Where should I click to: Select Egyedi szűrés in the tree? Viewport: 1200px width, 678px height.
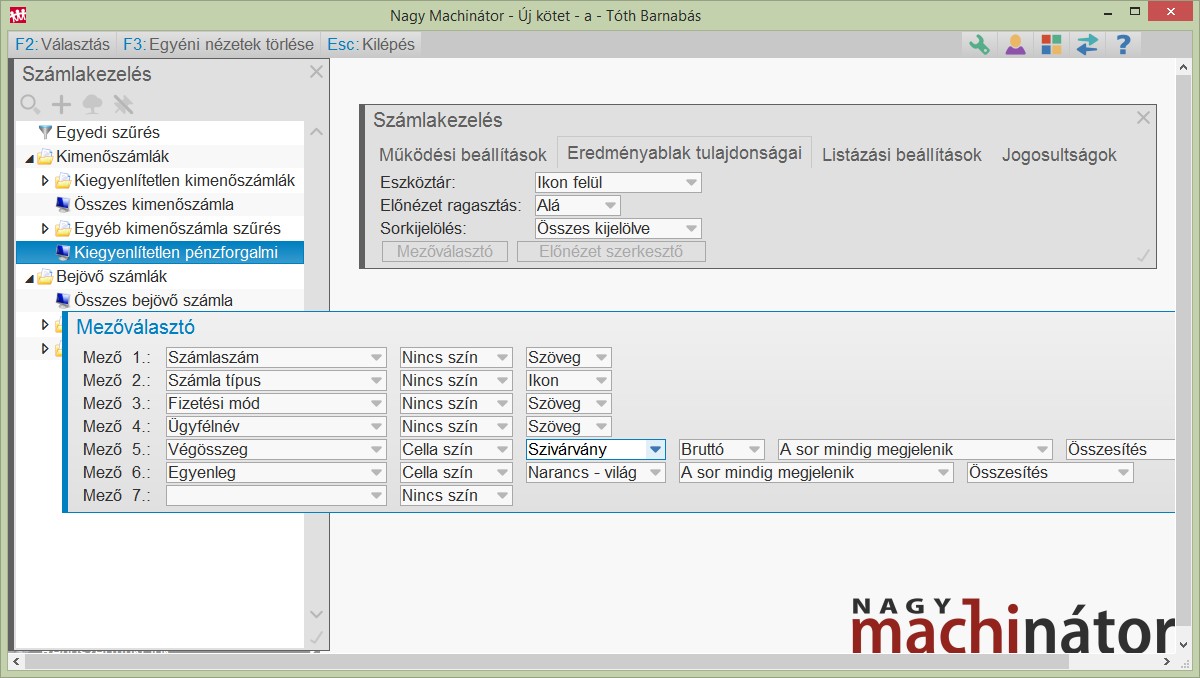(x=108, y=132)
